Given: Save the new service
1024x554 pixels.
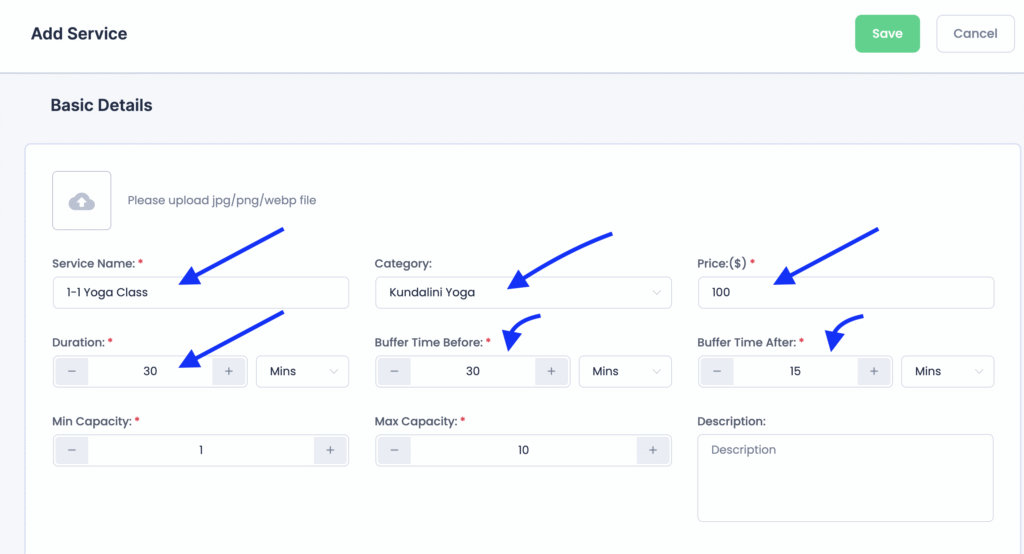Looking at the screenshot, I should pyautogui.click(x=887, y=33).
